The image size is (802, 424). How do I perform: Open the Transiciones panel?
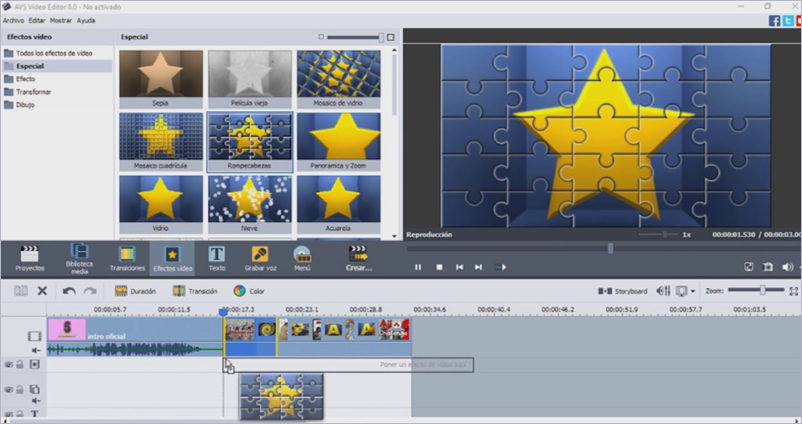(127, 258)
